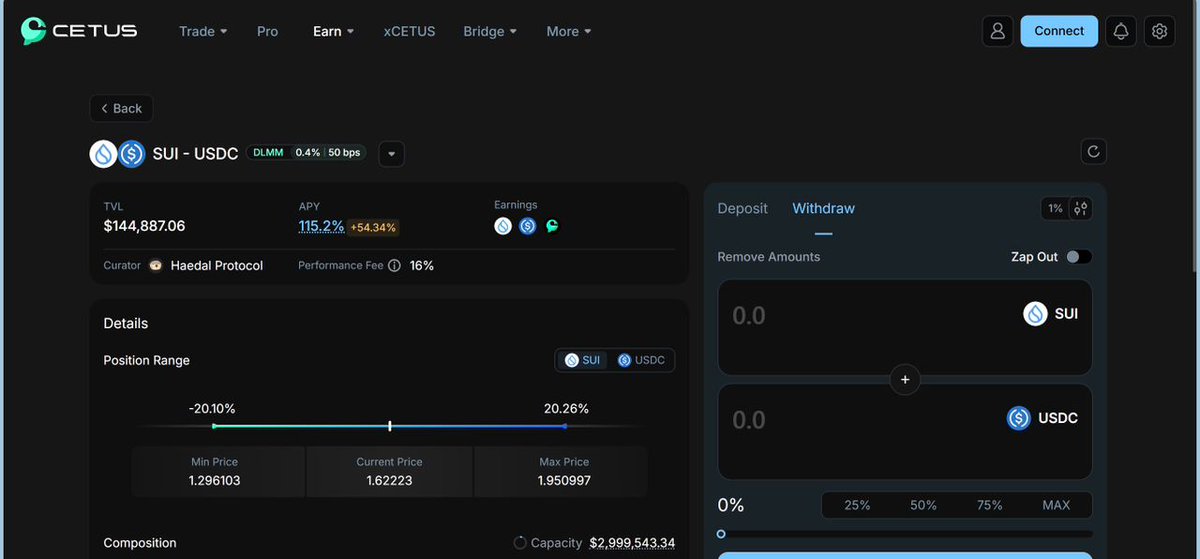Click the Haedal Protocol curator avatar

click(156, 266)
